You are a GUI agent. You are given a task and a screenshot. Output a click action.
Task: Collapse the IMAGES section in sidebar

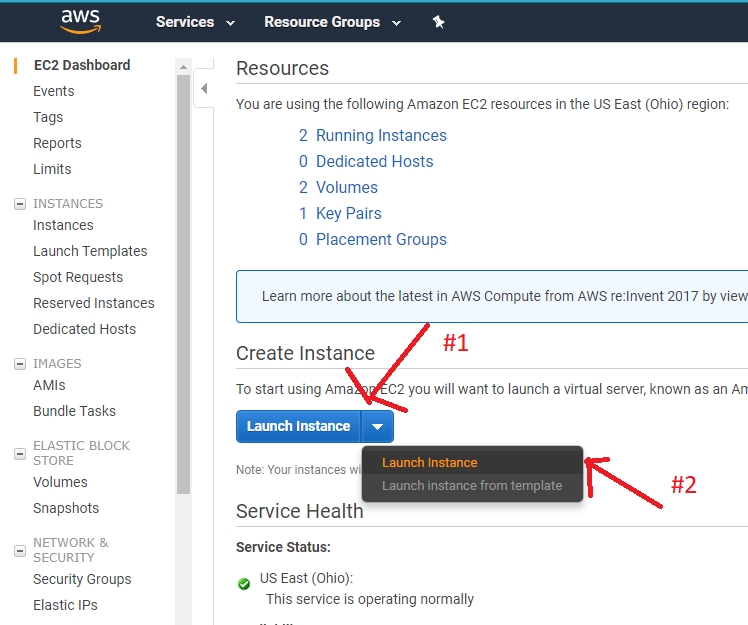pyautogui.click(x=19, y=364)
